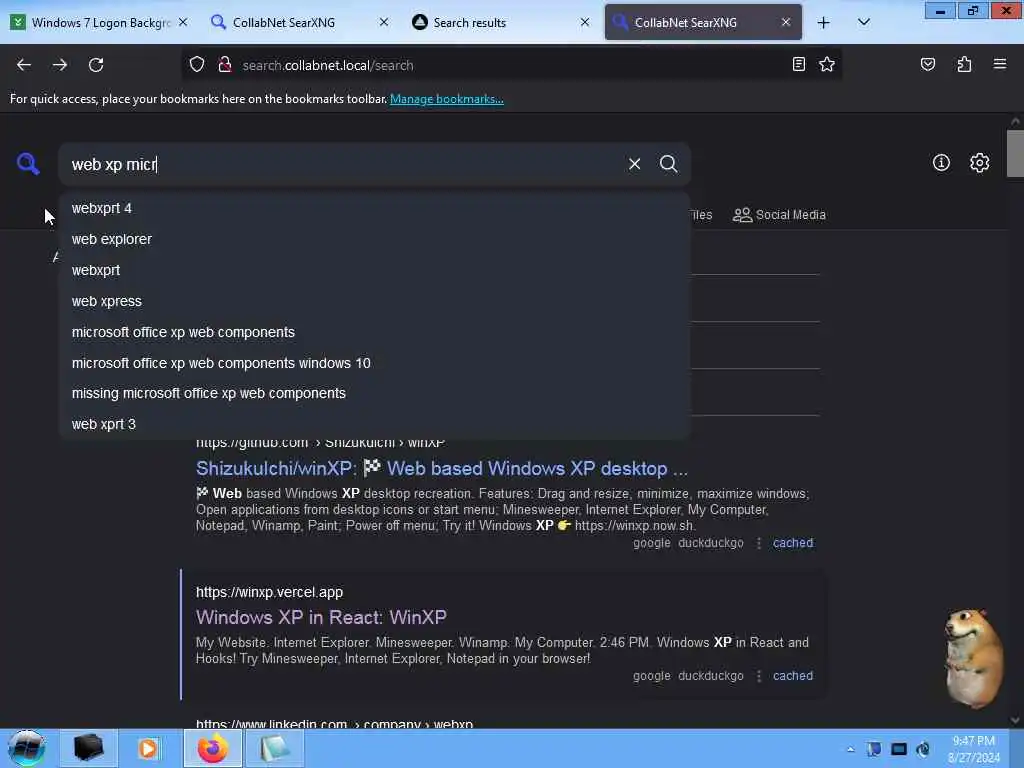Image resolution: width=1024 pixels, height=768 pixels.
Task: Select the Social Media category
Action: click(x=779, y=215)
